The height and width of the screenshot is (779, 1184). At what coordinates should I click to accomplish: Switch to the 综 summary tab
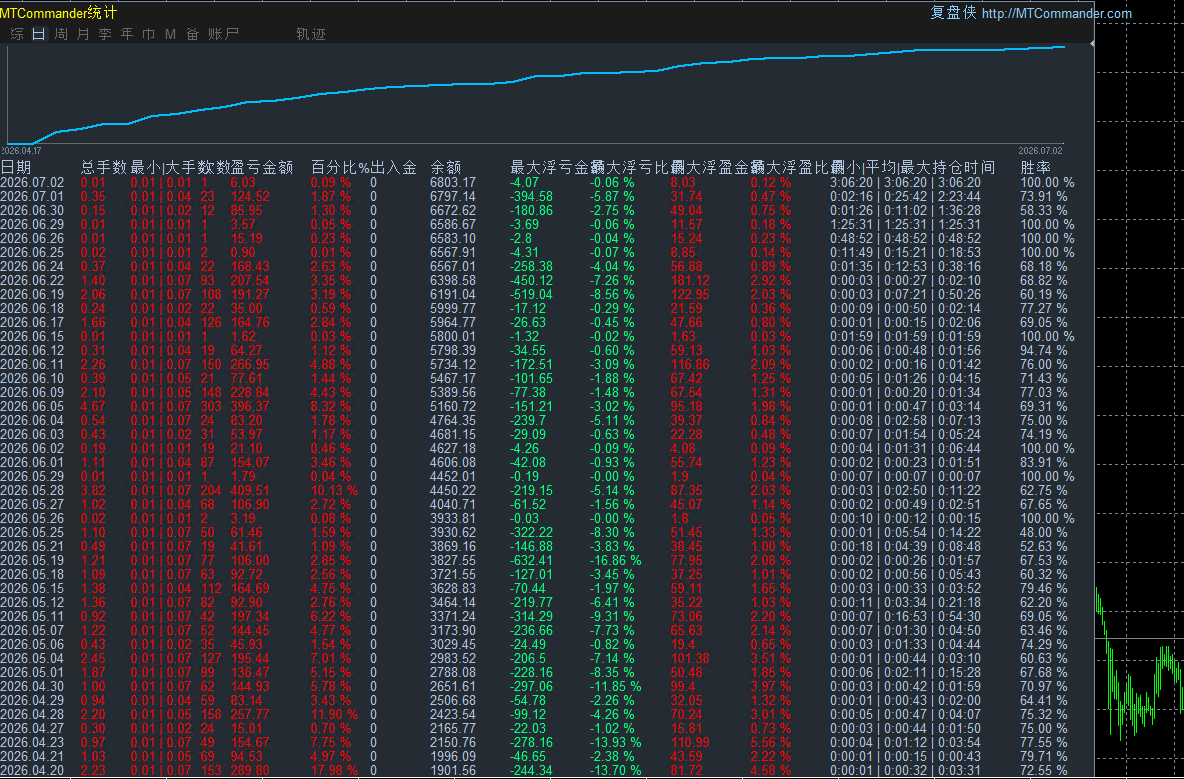pyautogui.click(x=17, y=34)
